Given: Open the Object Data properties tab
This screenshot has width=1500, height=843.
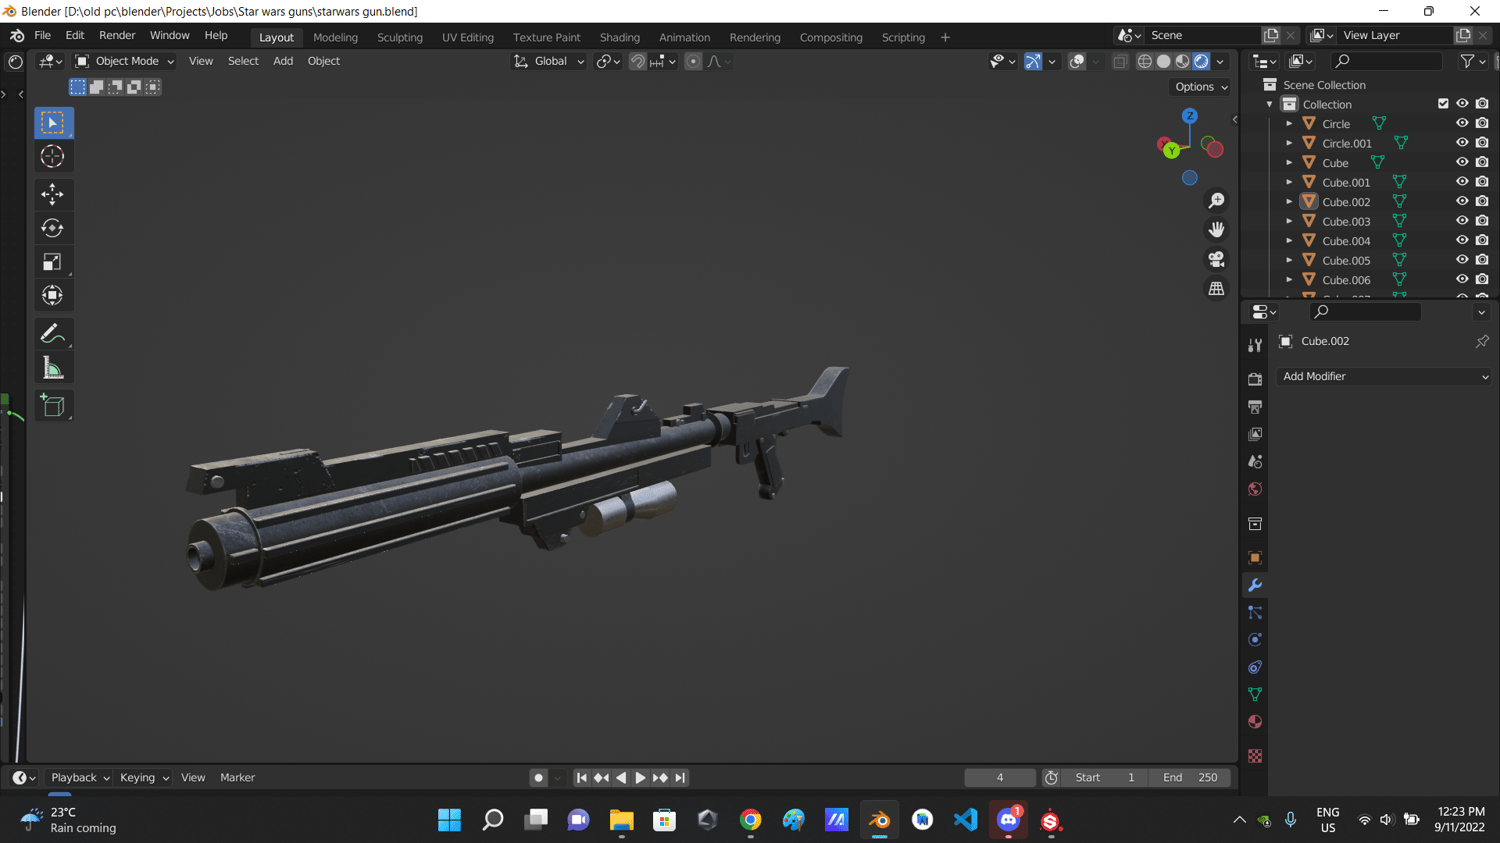Looking at the screenshot, I should pyautogui.click(x=1255, y=694).
